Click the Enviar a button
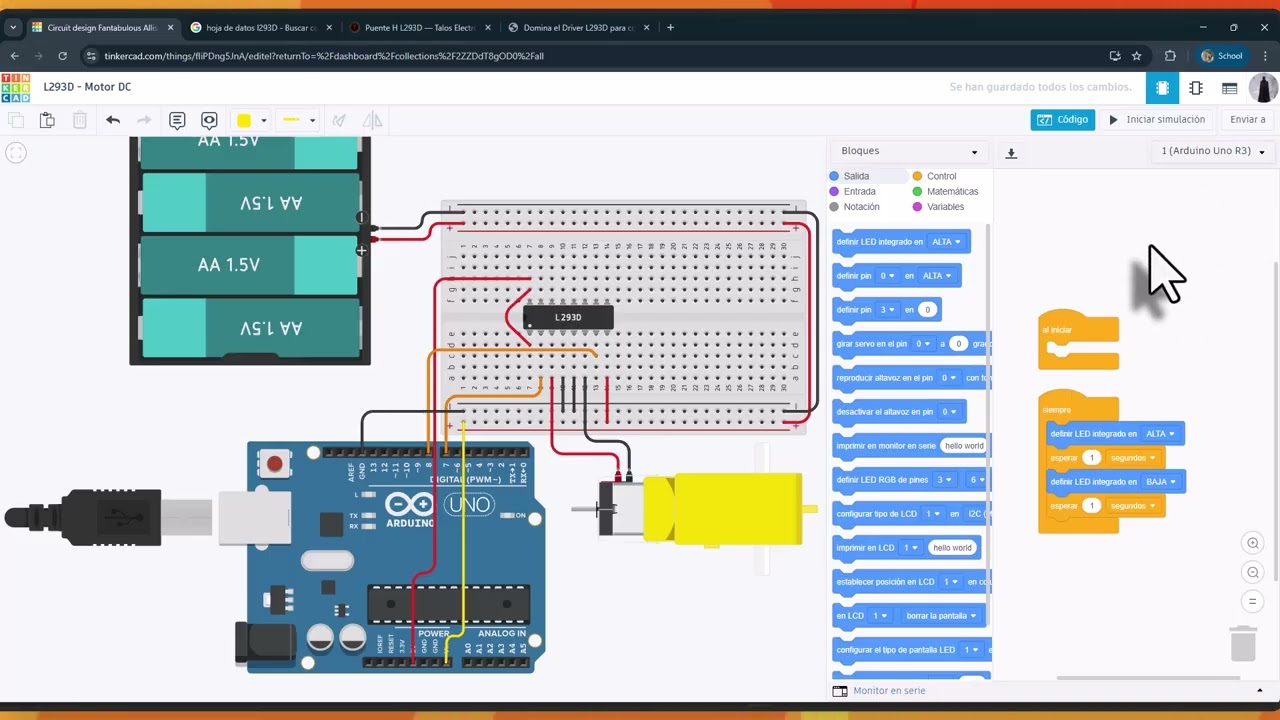Viewport: 1280px width, 720px height. [1247, 120]
